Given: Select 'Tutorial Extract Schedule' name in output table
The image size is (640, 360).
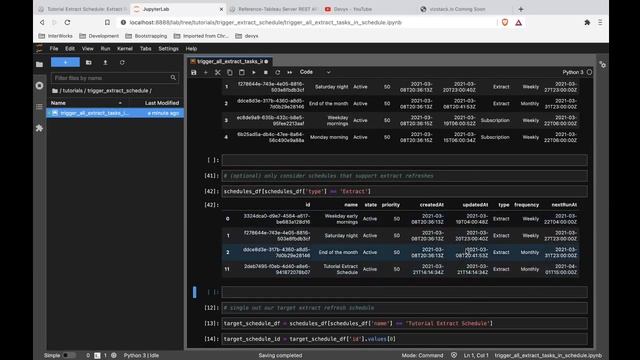Looking at the screenshot, I should point(341,269).
